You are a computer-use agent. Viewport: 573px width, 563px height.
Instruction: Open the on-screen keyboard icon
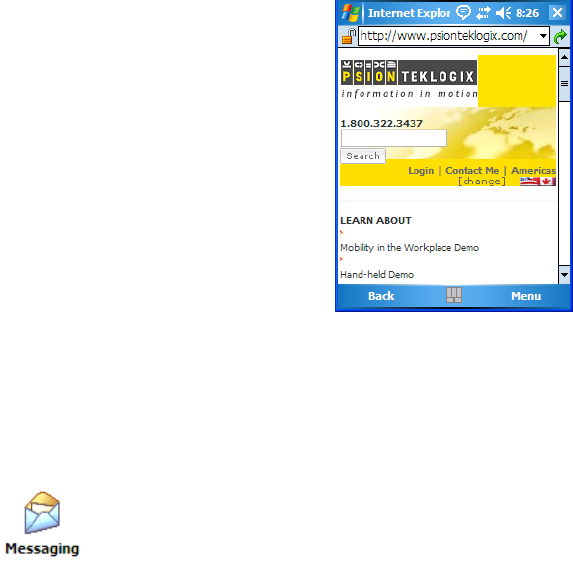454,295
